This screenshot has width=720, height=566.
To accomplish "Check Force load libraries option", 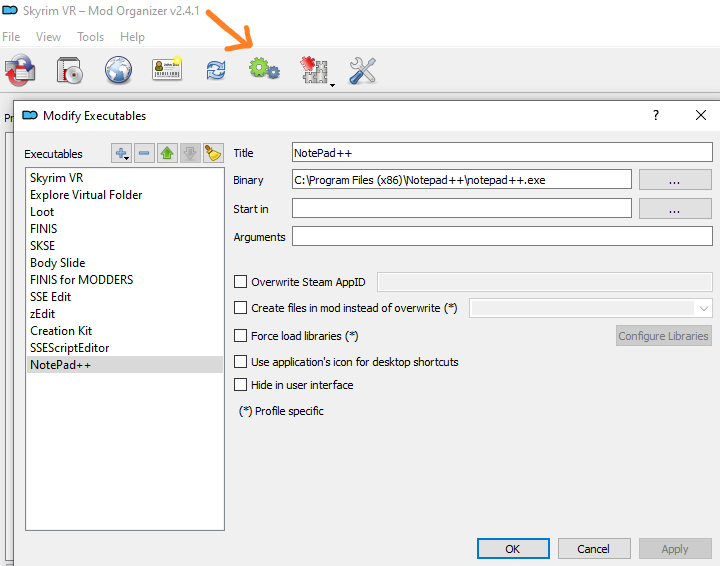I will click(241, 336).
